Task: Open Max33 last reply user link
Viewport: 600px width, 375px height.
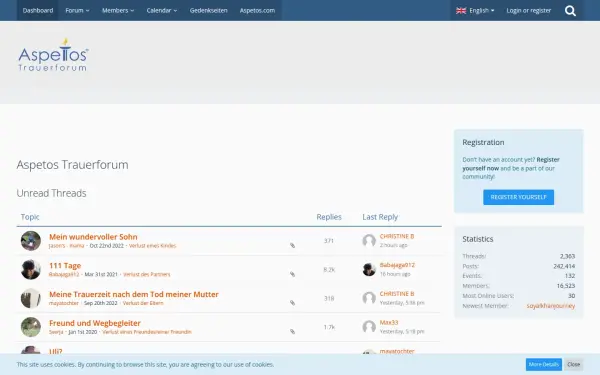Action: tap(389, 323)
